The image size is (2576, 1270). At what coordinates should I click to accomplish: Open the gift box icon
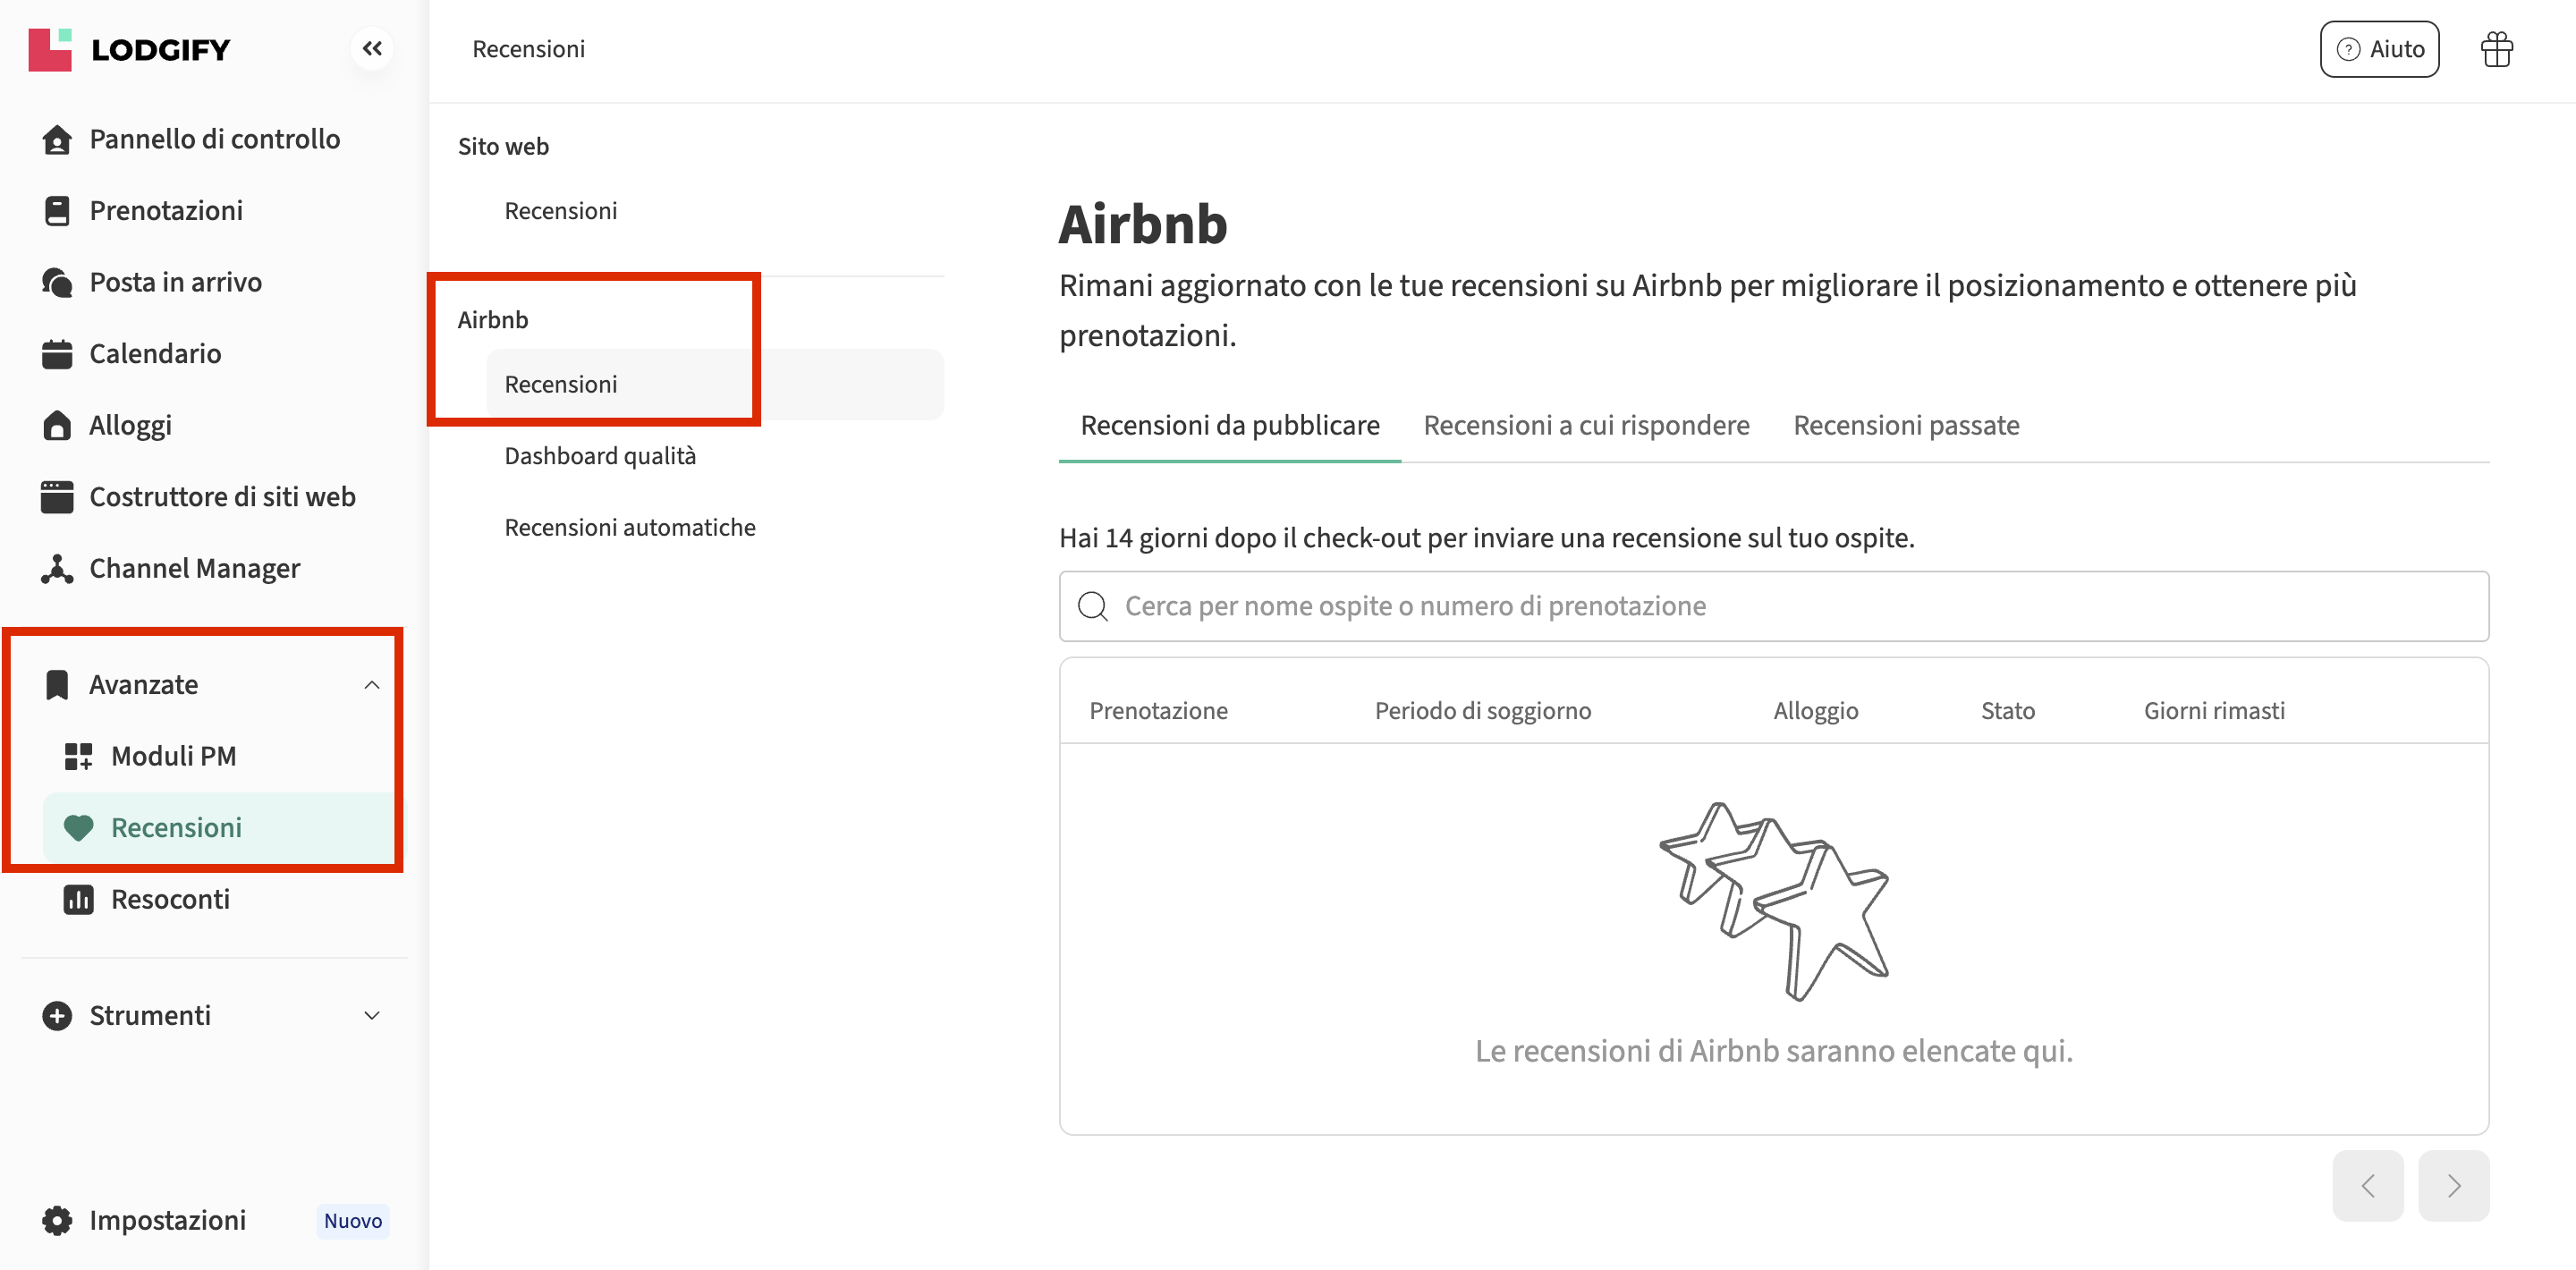pyautogui.click(x=2496, y=49)
